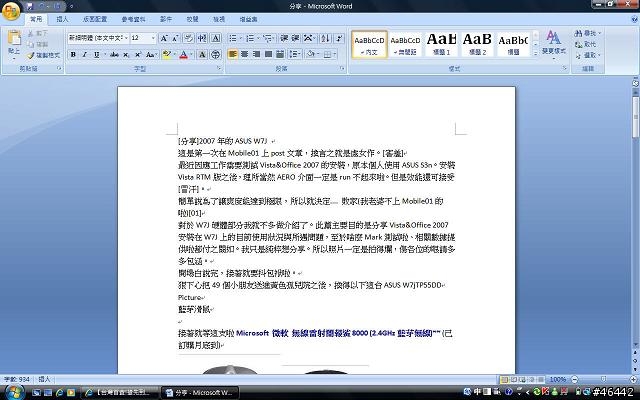
Task: Switch to the 參考資料 References tab
Action: pyautogui.click(x=133, y=19)
